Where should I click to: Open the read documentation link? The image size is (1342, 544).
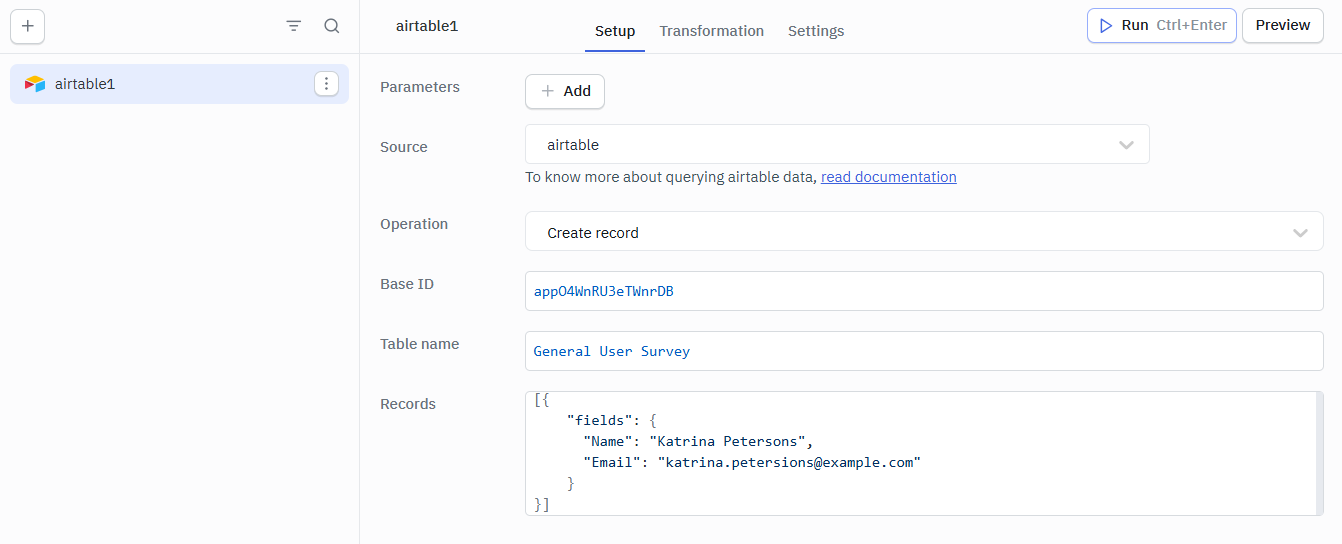tap(888, 177)
